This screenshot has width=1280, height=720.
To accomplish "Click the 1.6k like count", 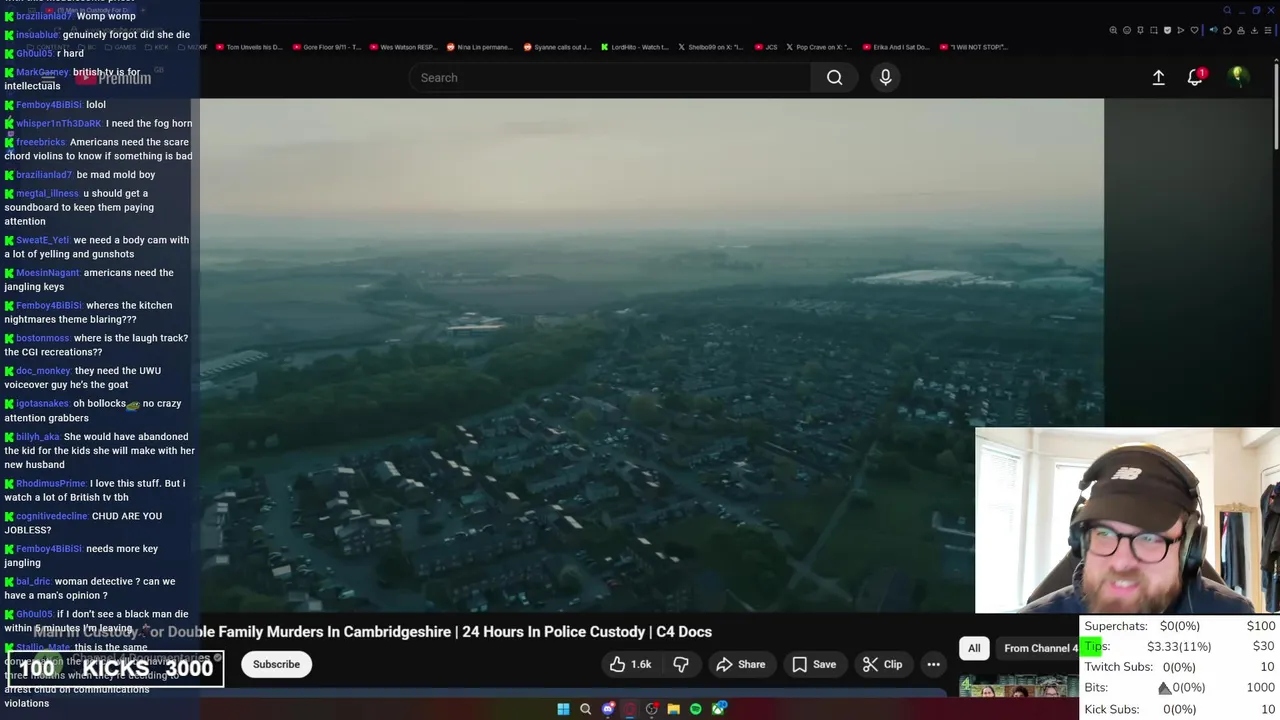I will click(x=641, y=664).
